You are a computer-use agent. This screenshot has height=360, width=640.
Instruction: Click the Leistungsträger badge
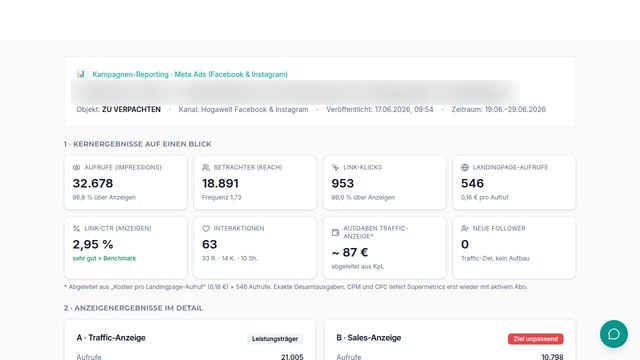[x=275, y=339]
